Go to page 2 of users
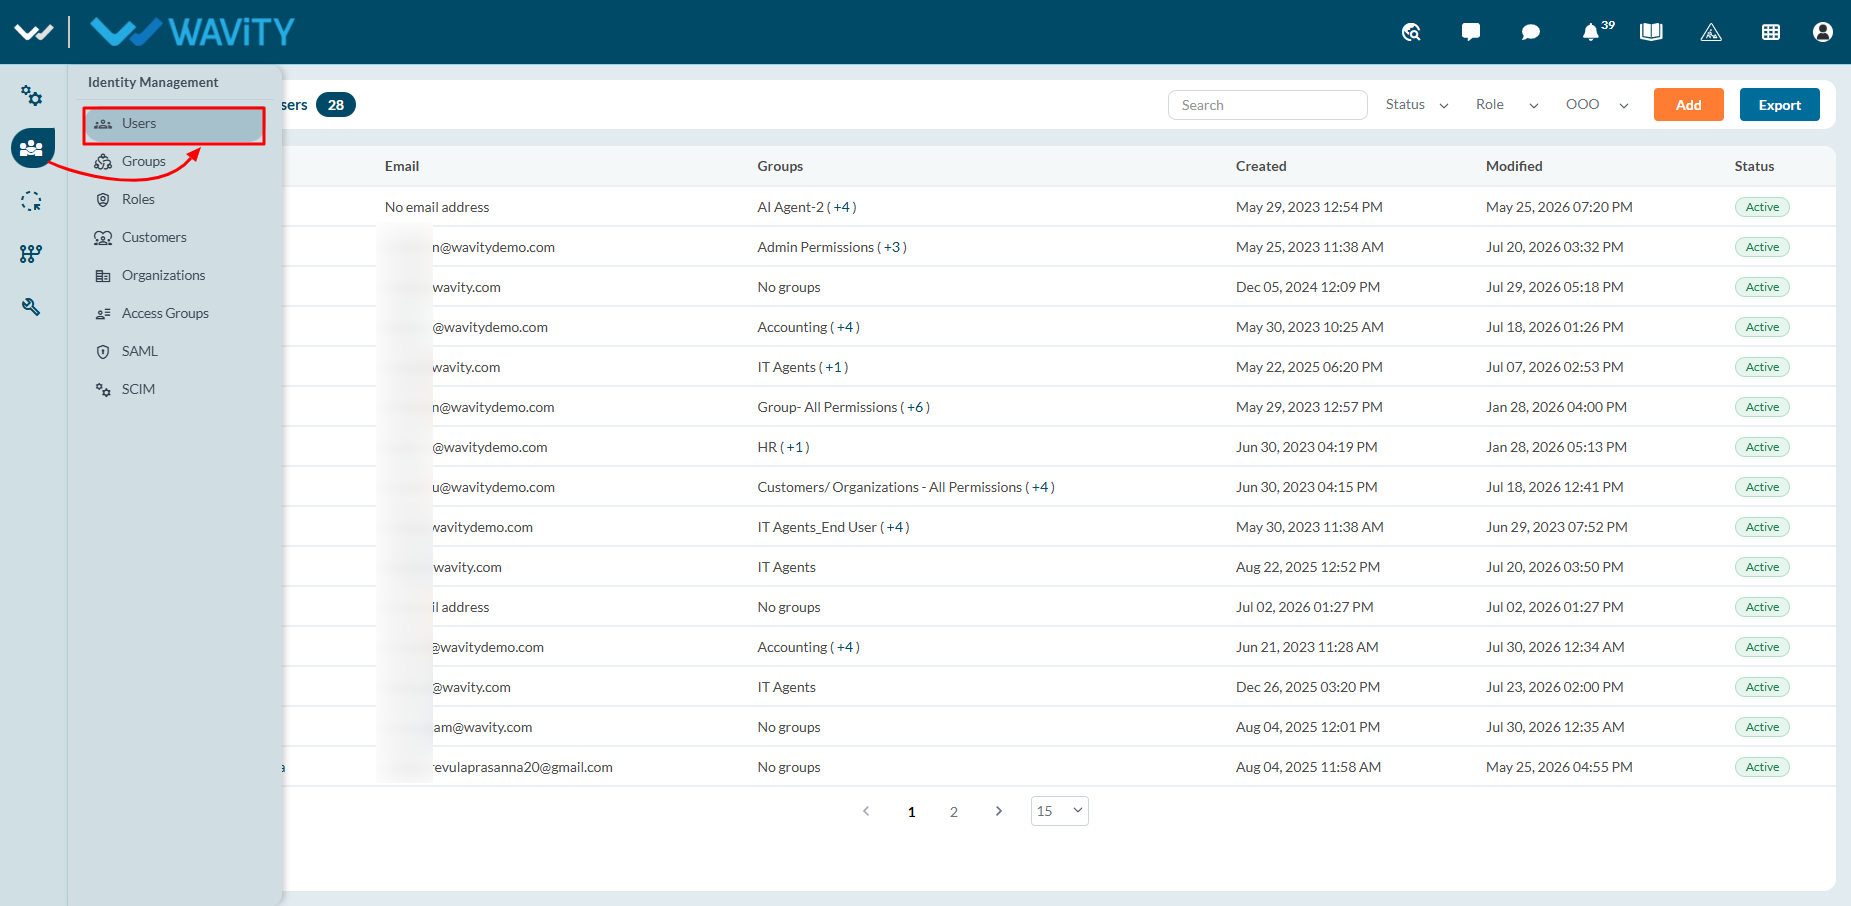The height and width of the screenshot is (906, 1851). point(954,812)
